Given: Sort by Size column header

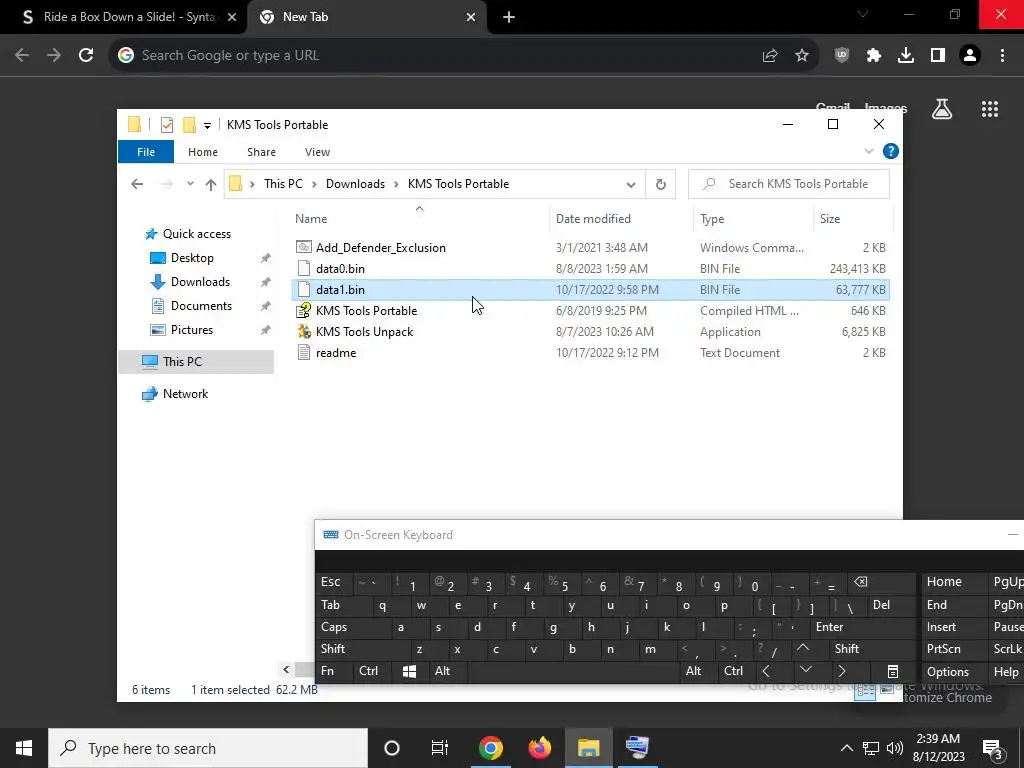Looking at the screenshot, I should tap(830, 219).
